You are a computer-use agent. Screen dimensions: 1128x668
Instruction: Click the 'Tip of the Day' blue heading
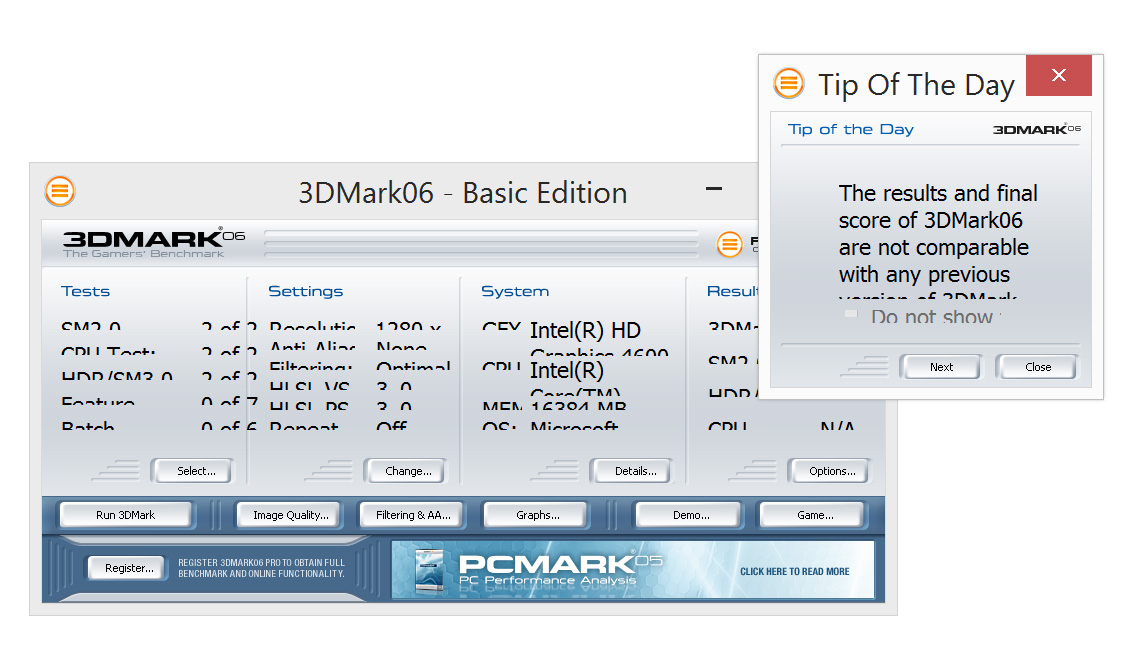(850, 129)
